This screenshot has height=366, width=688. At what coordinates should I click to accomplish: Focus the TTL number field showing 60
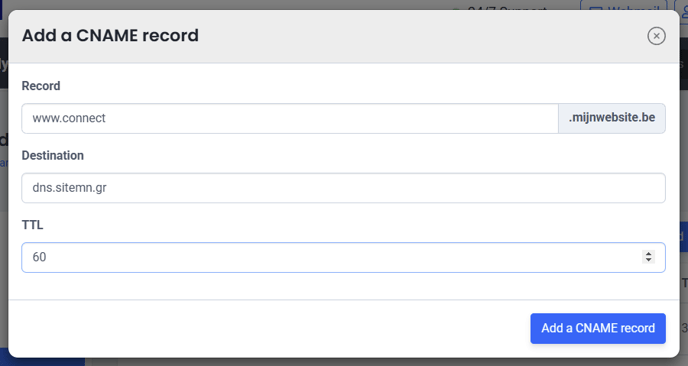tap(344, 257)
